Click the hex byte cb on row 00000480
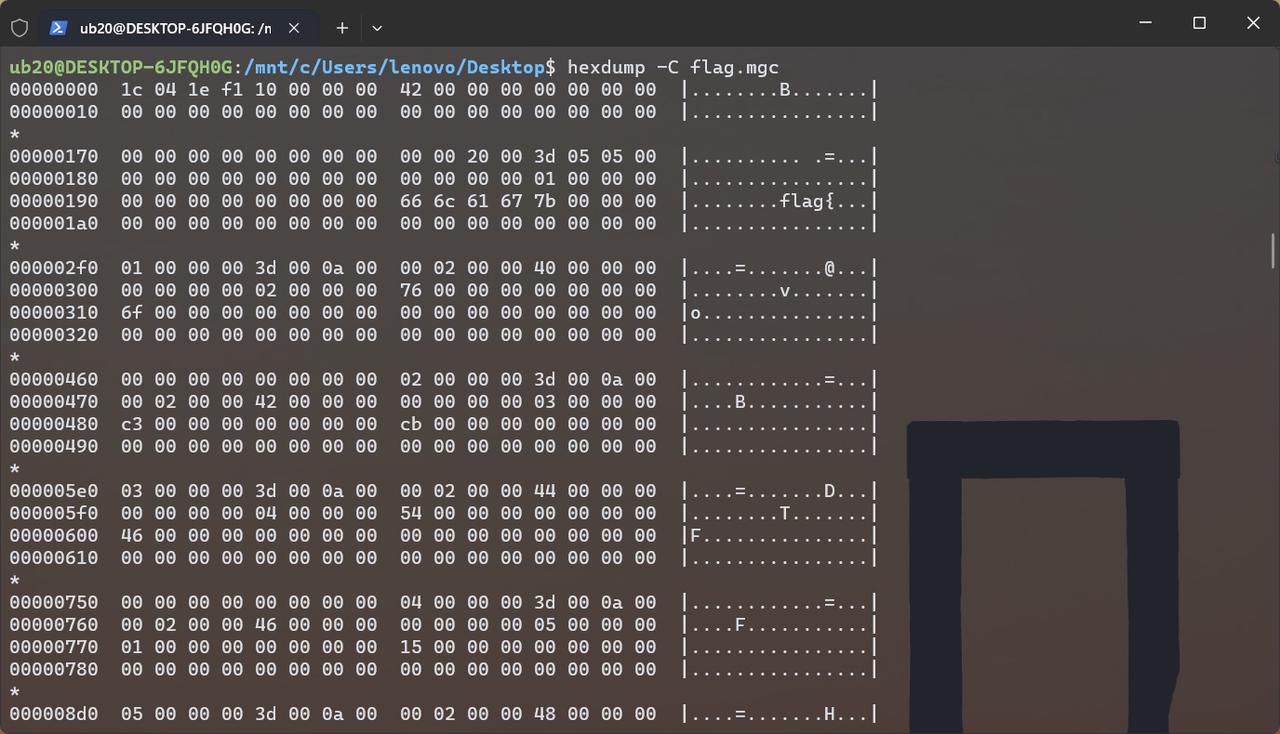Screen dimensions: 1280x734 (411, 423)
